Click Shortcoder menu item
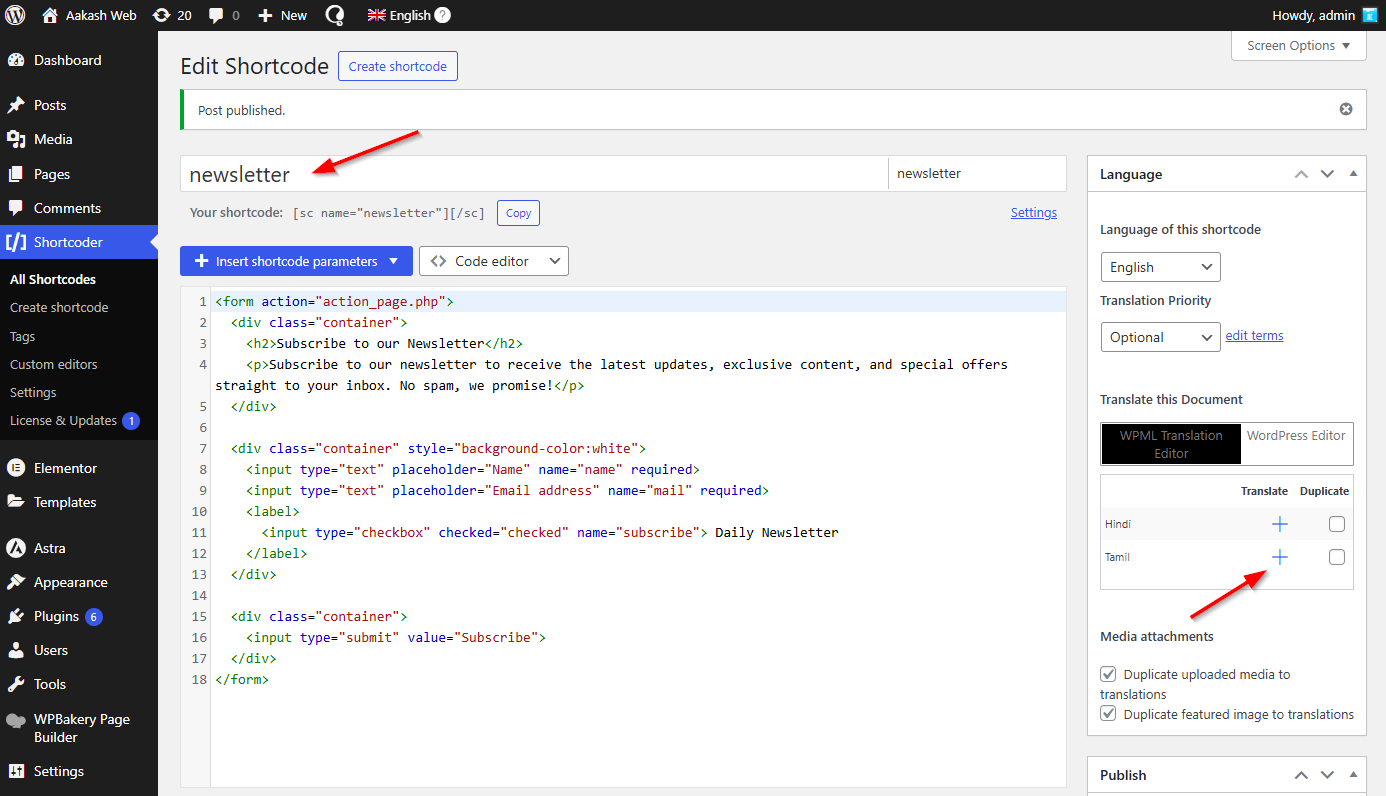1386x796 pixels. [x=79, y=242]
